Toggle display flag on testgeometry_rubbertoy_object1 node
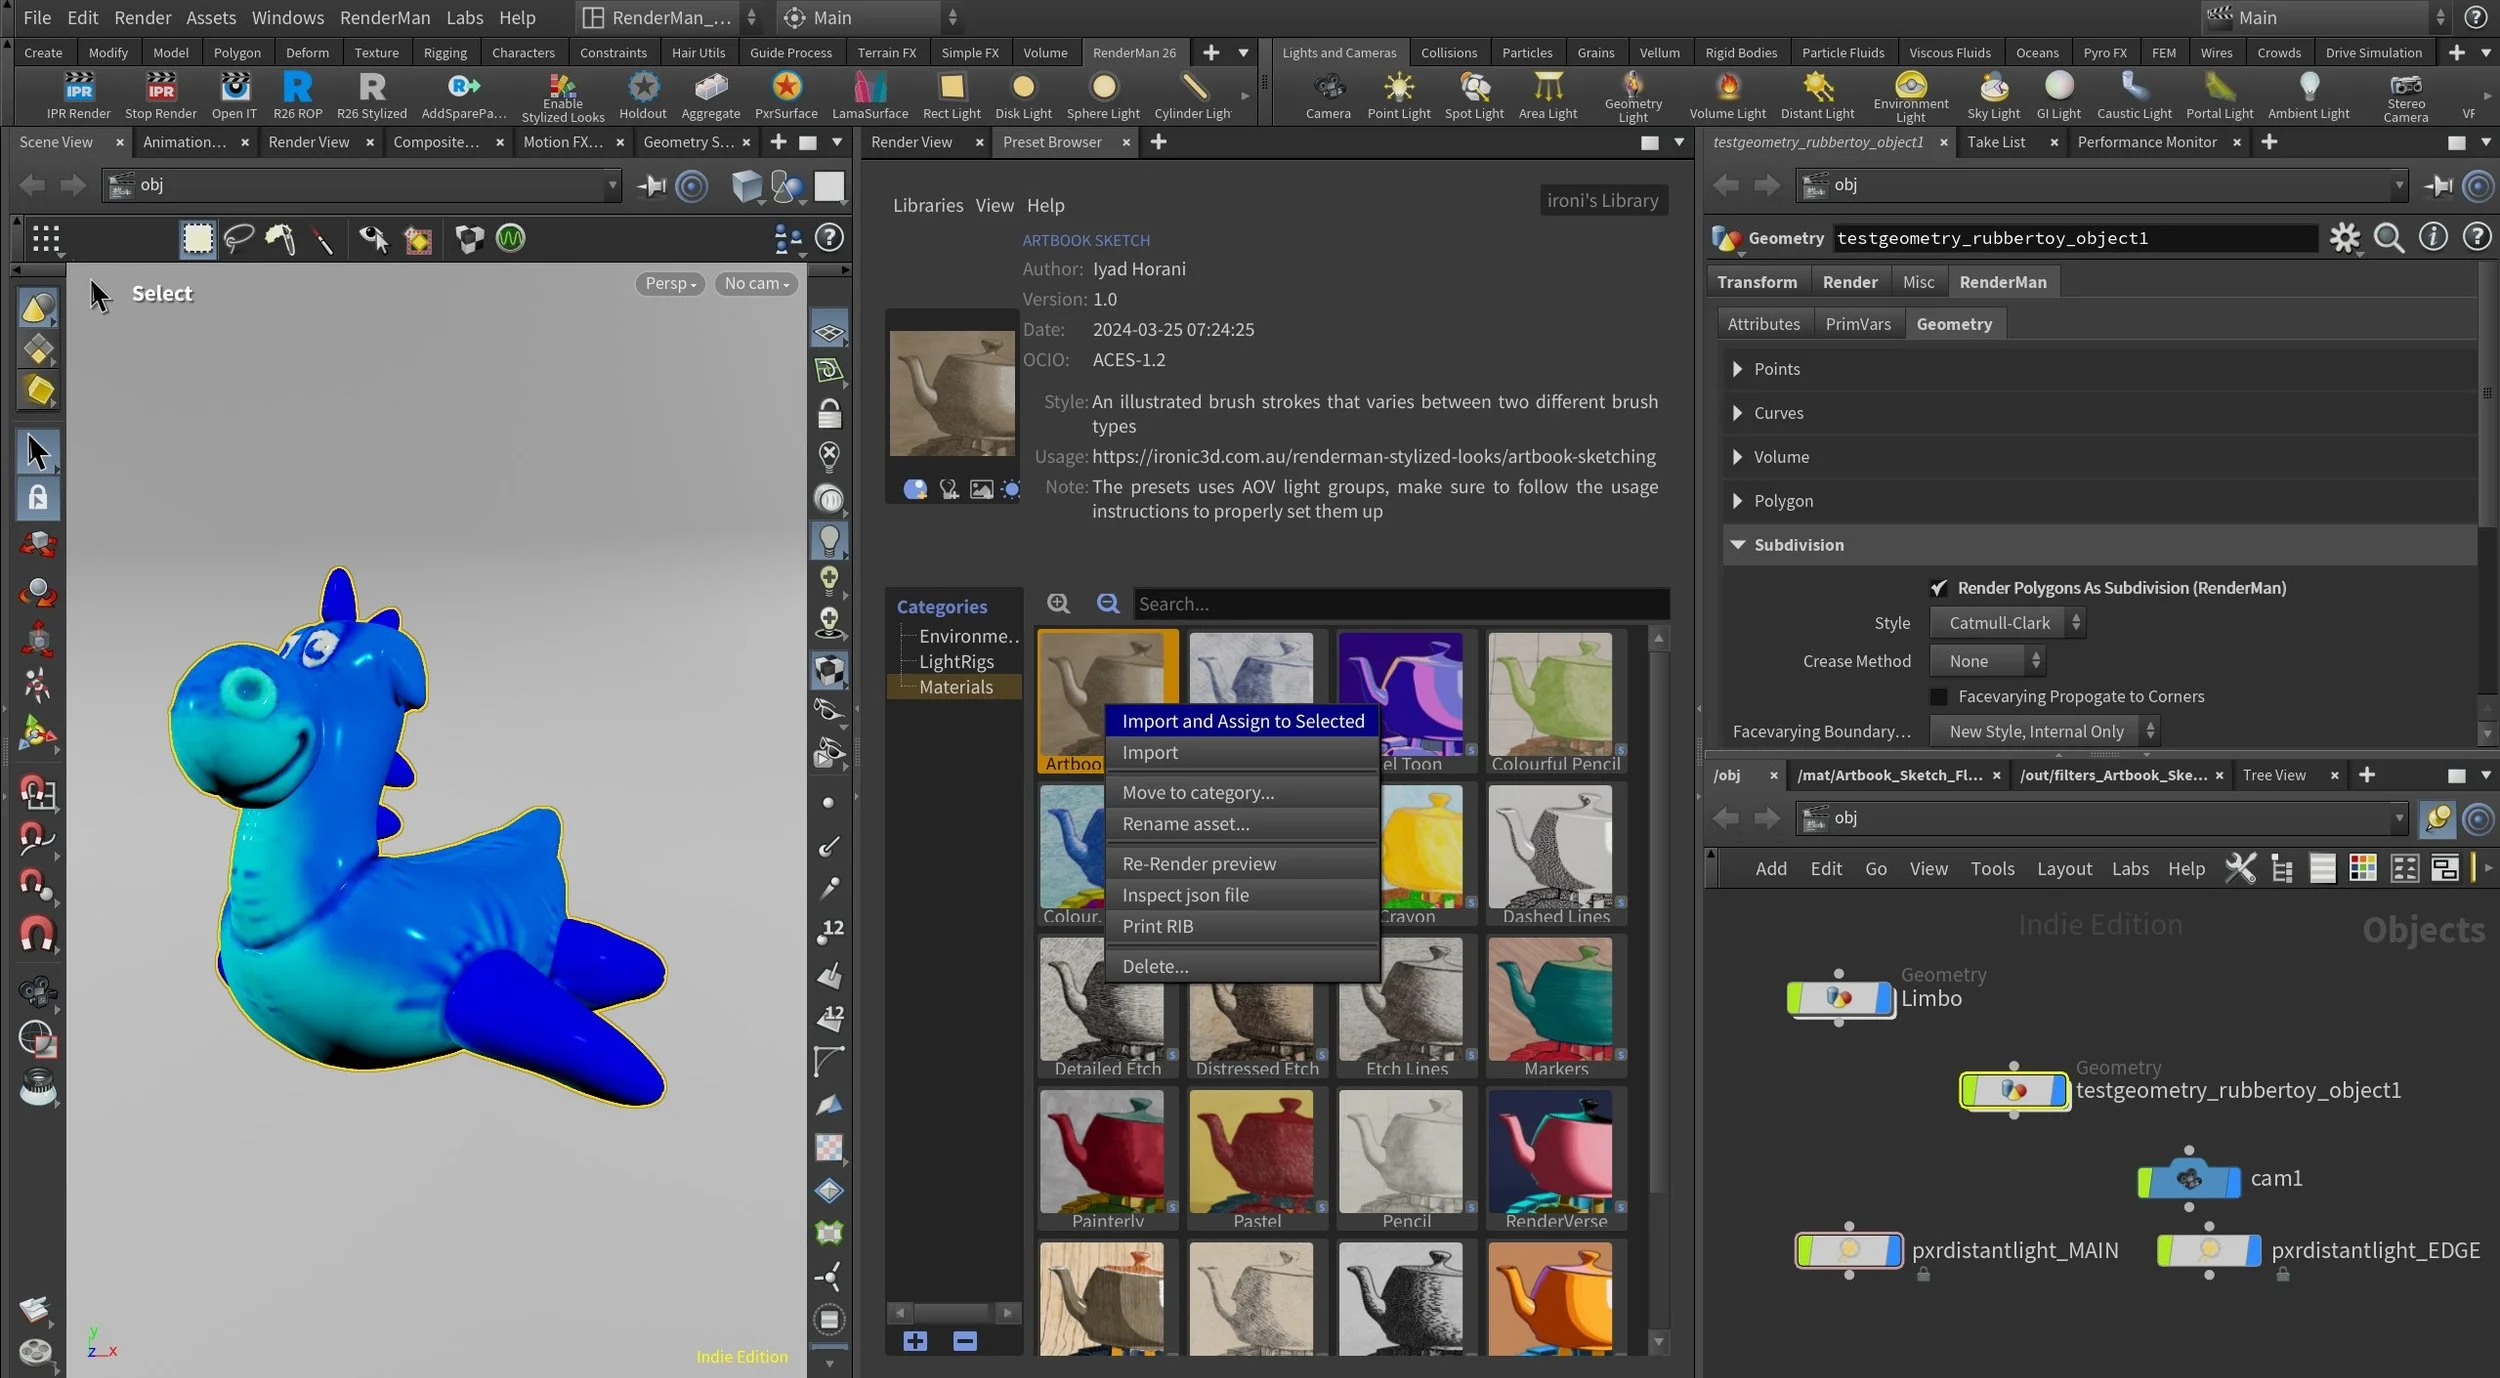This screenshot has width=2500, height=1378. [x=2057, y=1091]
